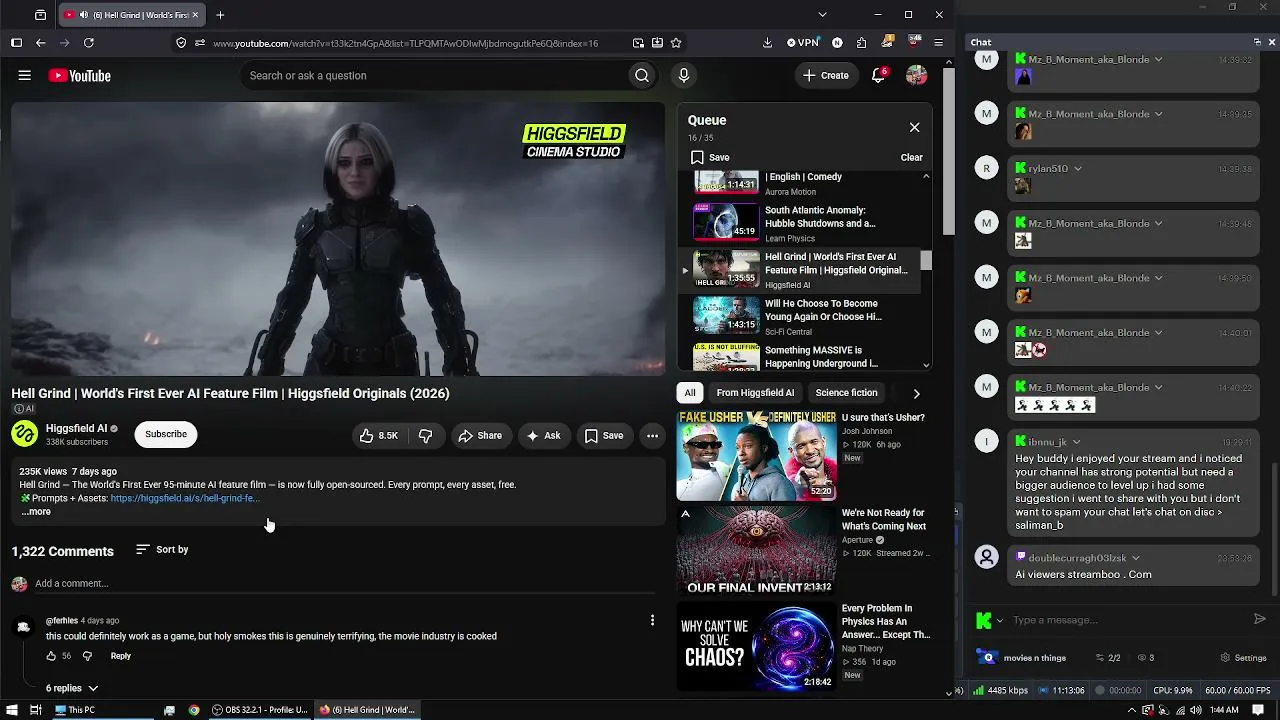Open the U sure that's Usher video thumbnail
Viewport: 1280px width, 720px height.
click(x=756, y=455)
